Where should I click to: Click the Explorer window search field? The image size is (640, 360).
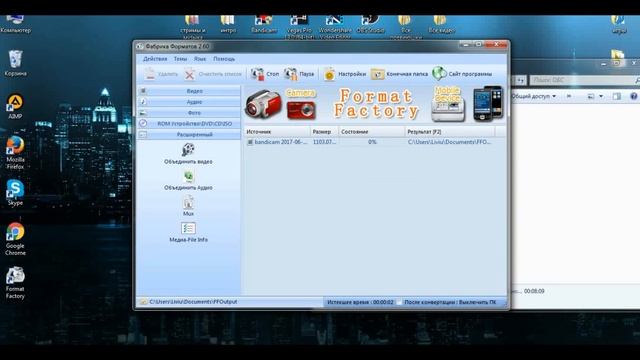click(583, 80)
